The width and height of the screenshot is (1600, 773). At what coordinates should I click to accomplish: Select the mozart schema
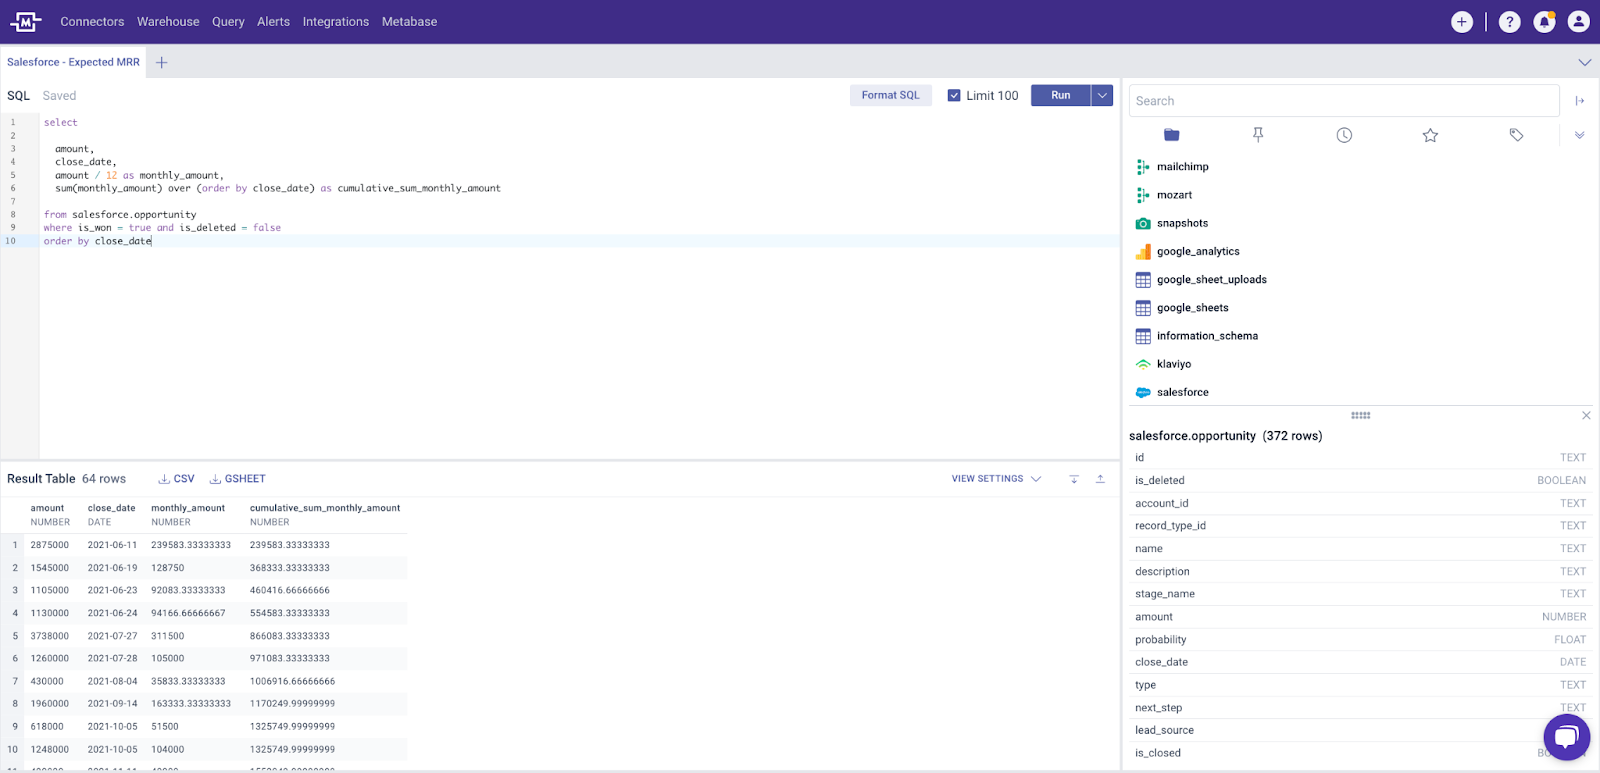1174,195
